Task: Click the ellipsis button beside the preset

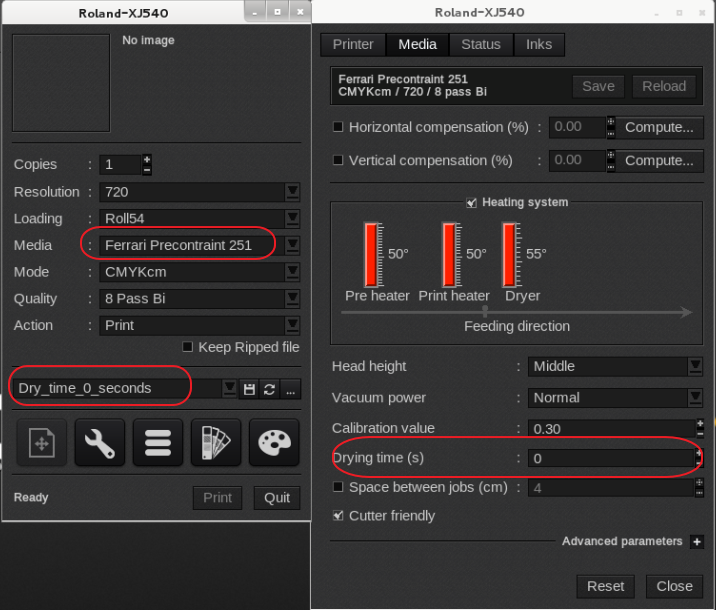Action: tap(291, 389)
